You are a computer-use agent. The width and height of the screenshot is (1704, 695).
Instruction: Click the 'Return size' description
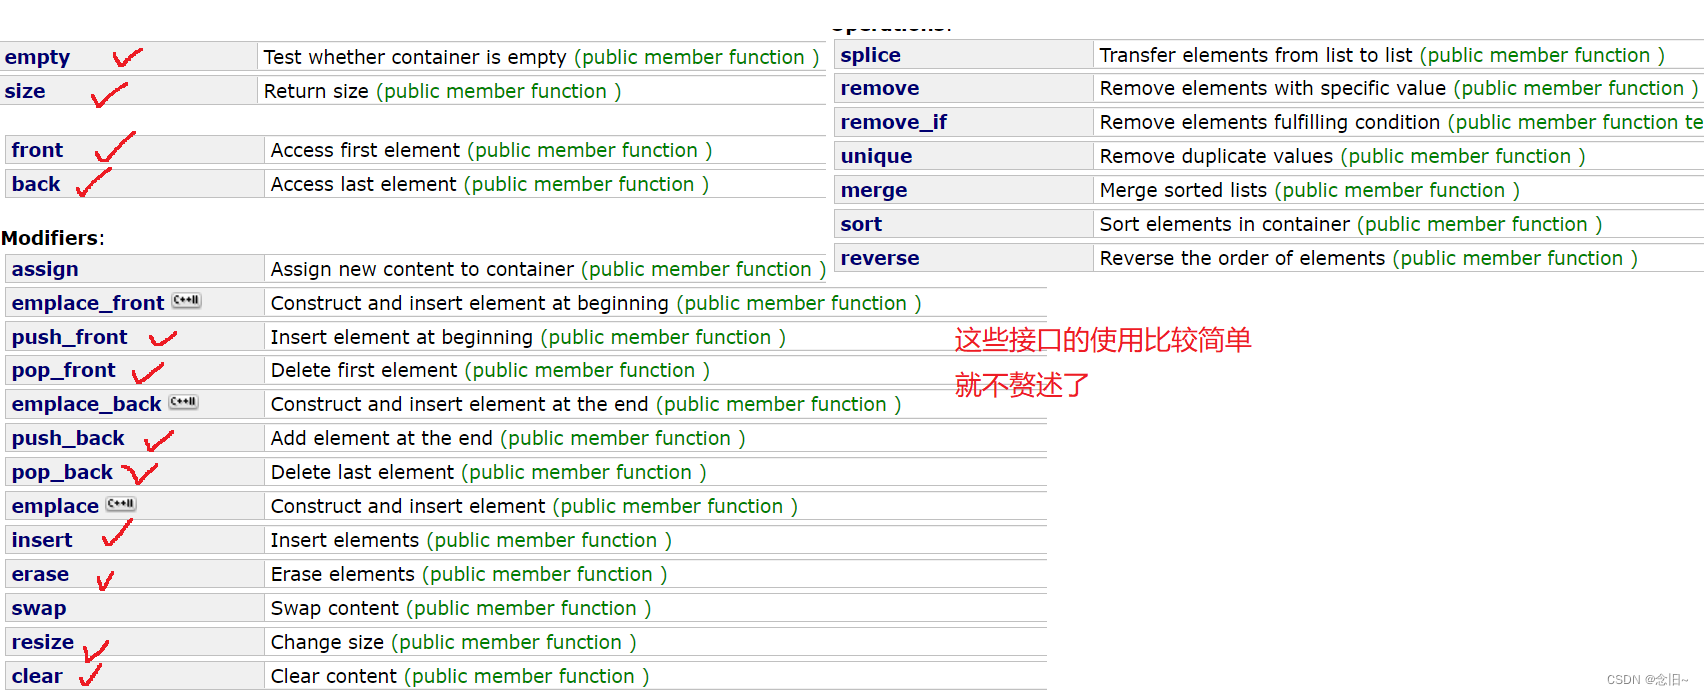pos(316,91)
